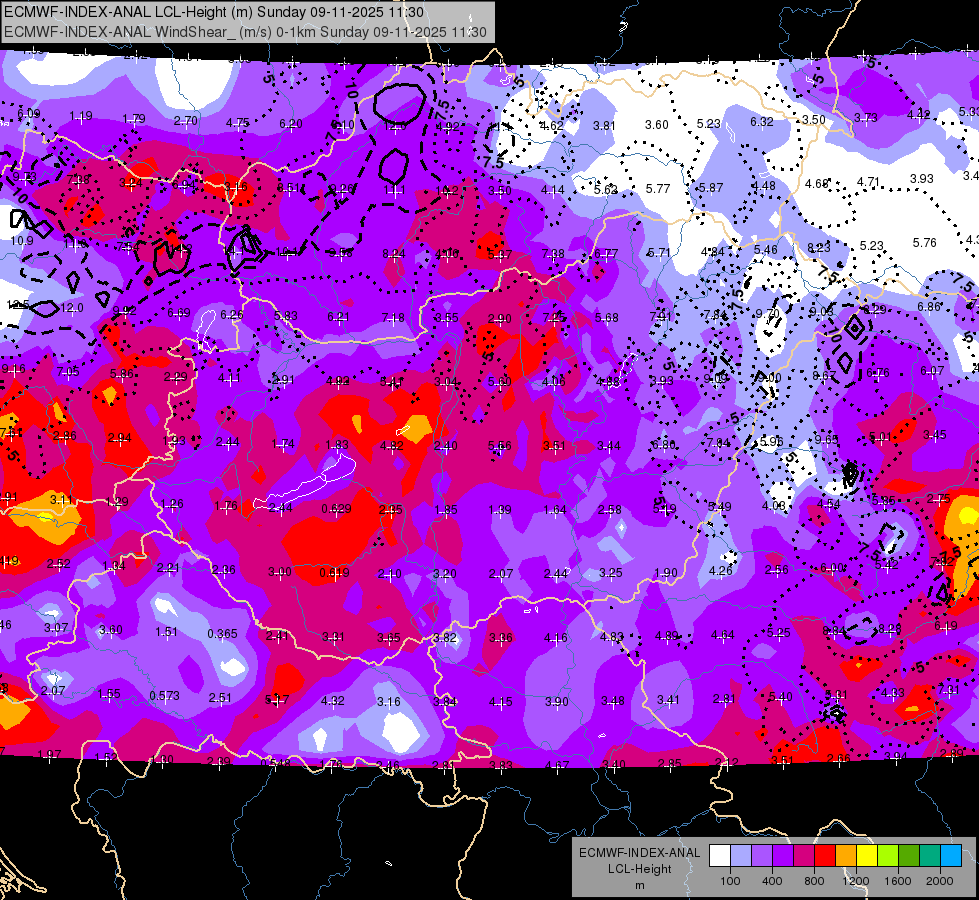The image size is (979, 900).
Task: Click the legend text 'LCL-Height'
Action: pyautogui.click(x=639, y=869)
